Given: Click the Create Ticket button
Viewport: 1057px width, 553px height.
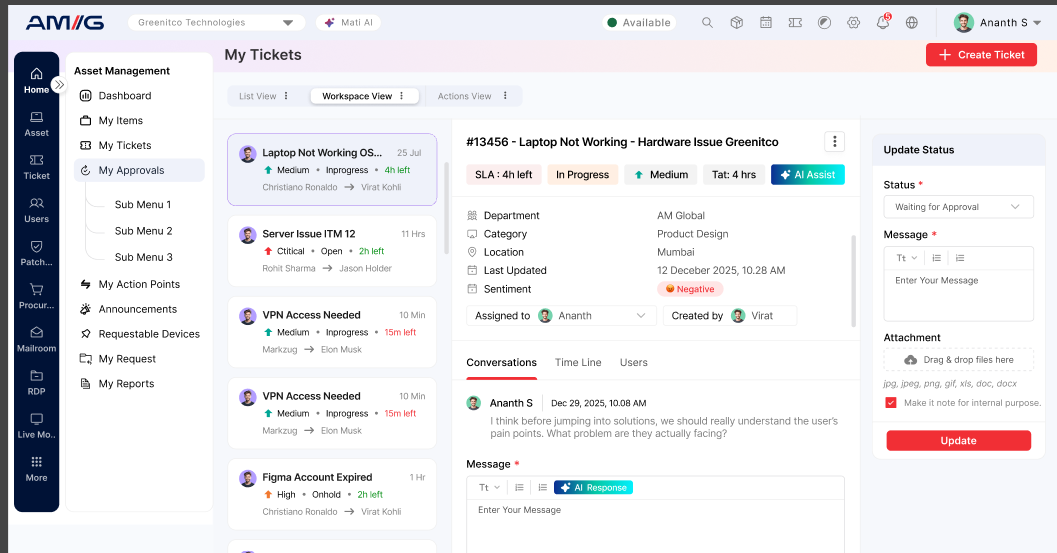Looking at the screenshot, I should pyautogui.click(x=981, y=55).
